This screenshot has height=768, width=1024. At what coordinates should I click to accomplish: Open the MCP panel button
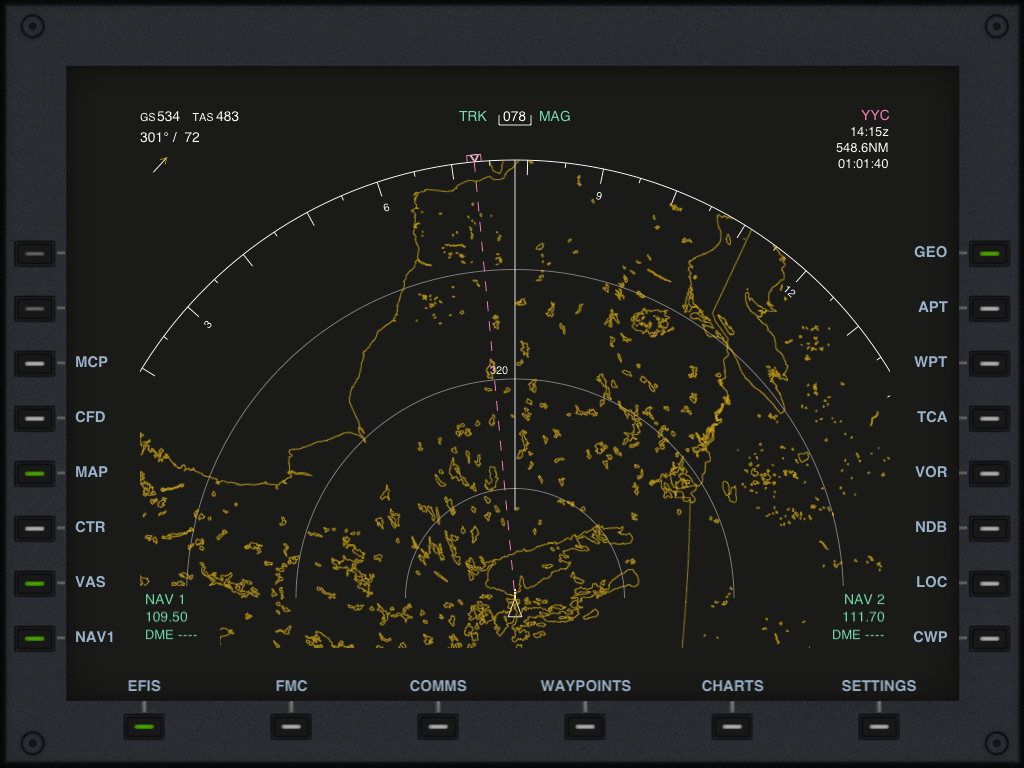[x=35, y=364]
